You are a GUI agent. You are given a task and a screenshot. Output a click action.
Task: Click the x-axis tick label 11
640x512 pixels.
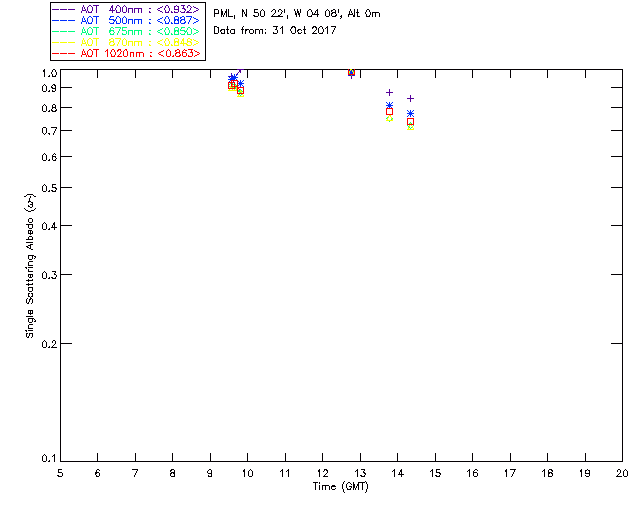coord(285,473)
